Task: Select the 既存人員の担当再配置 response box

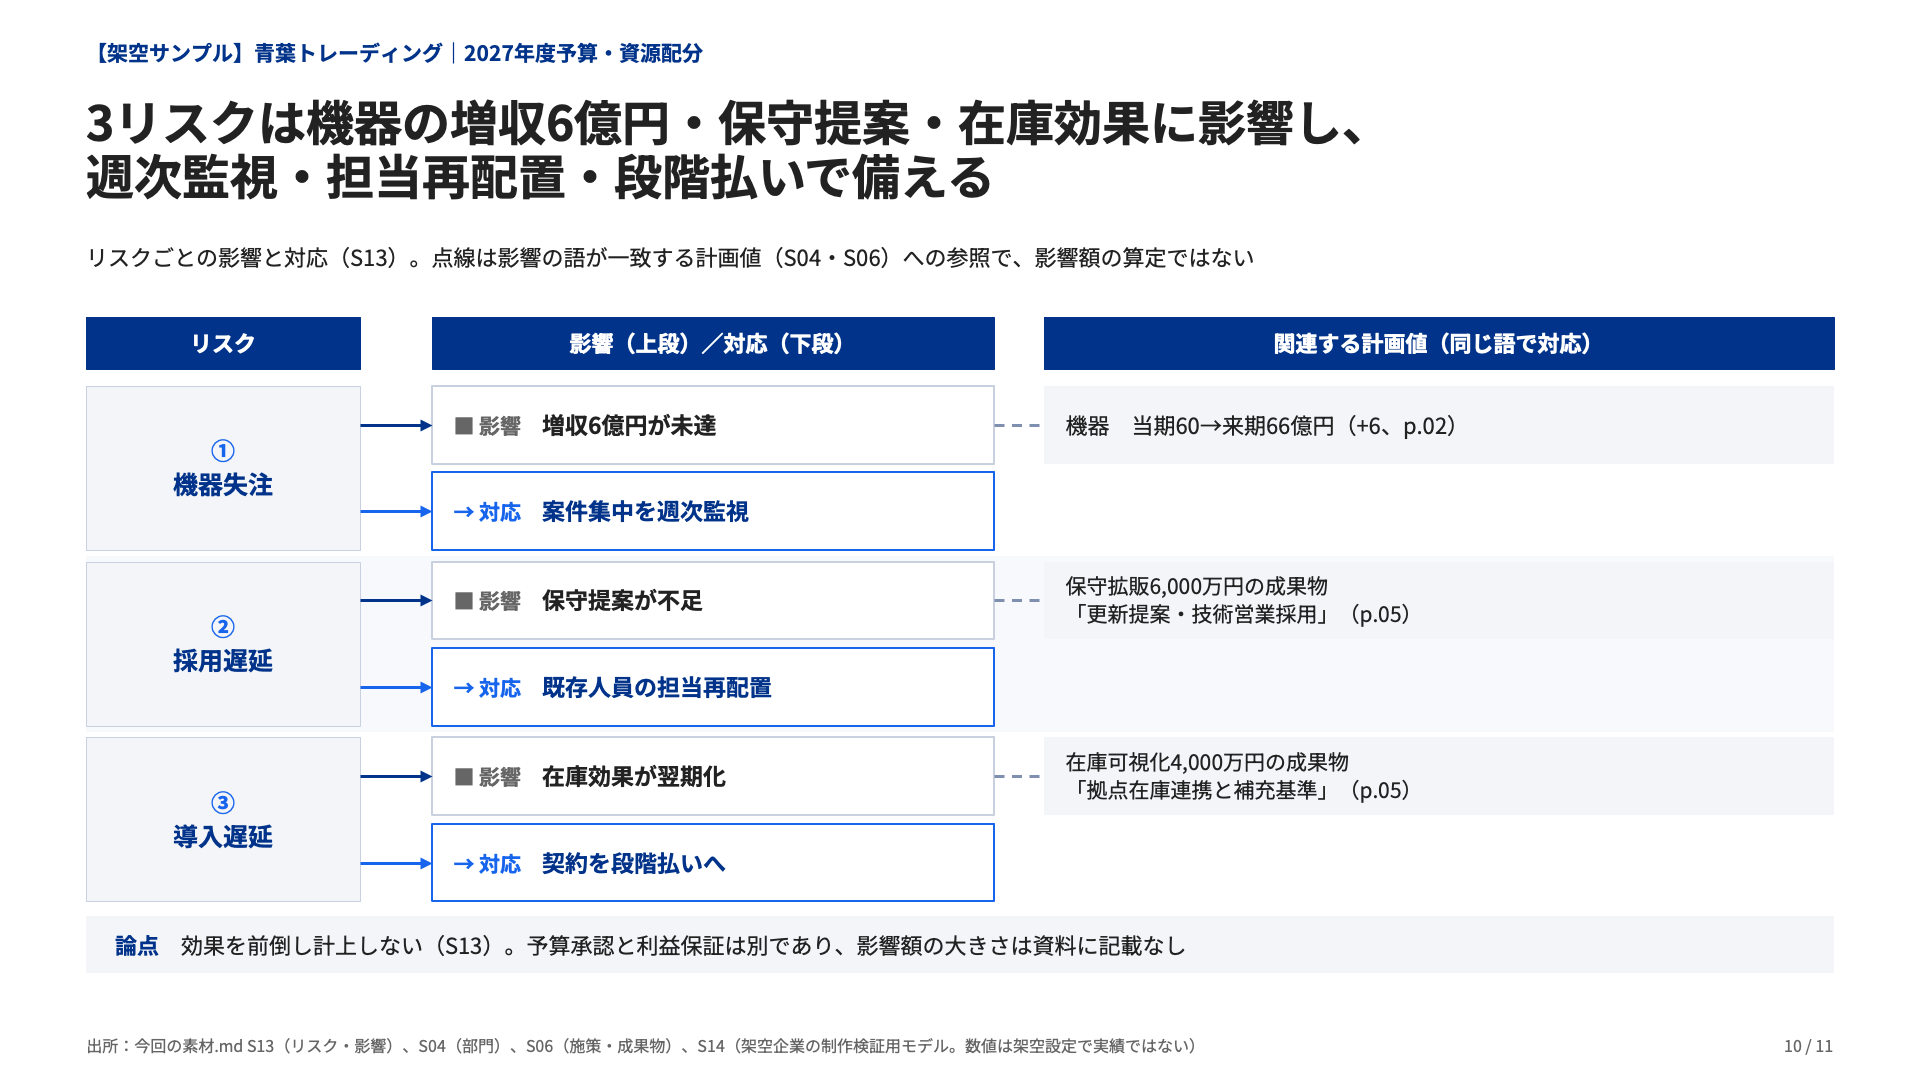Action: (x=713, y=687)
